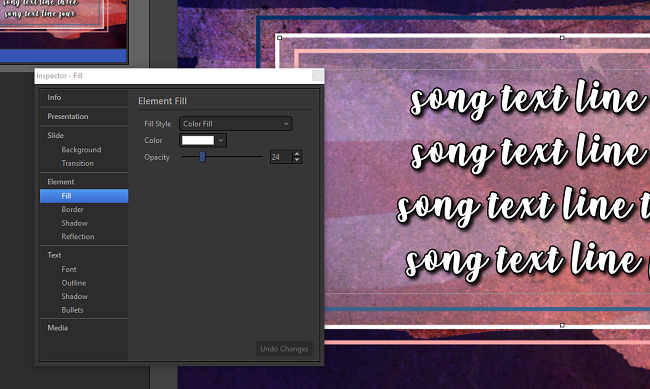Open the Info section in Inspector
650x389 pixels.
click(84, 97)
